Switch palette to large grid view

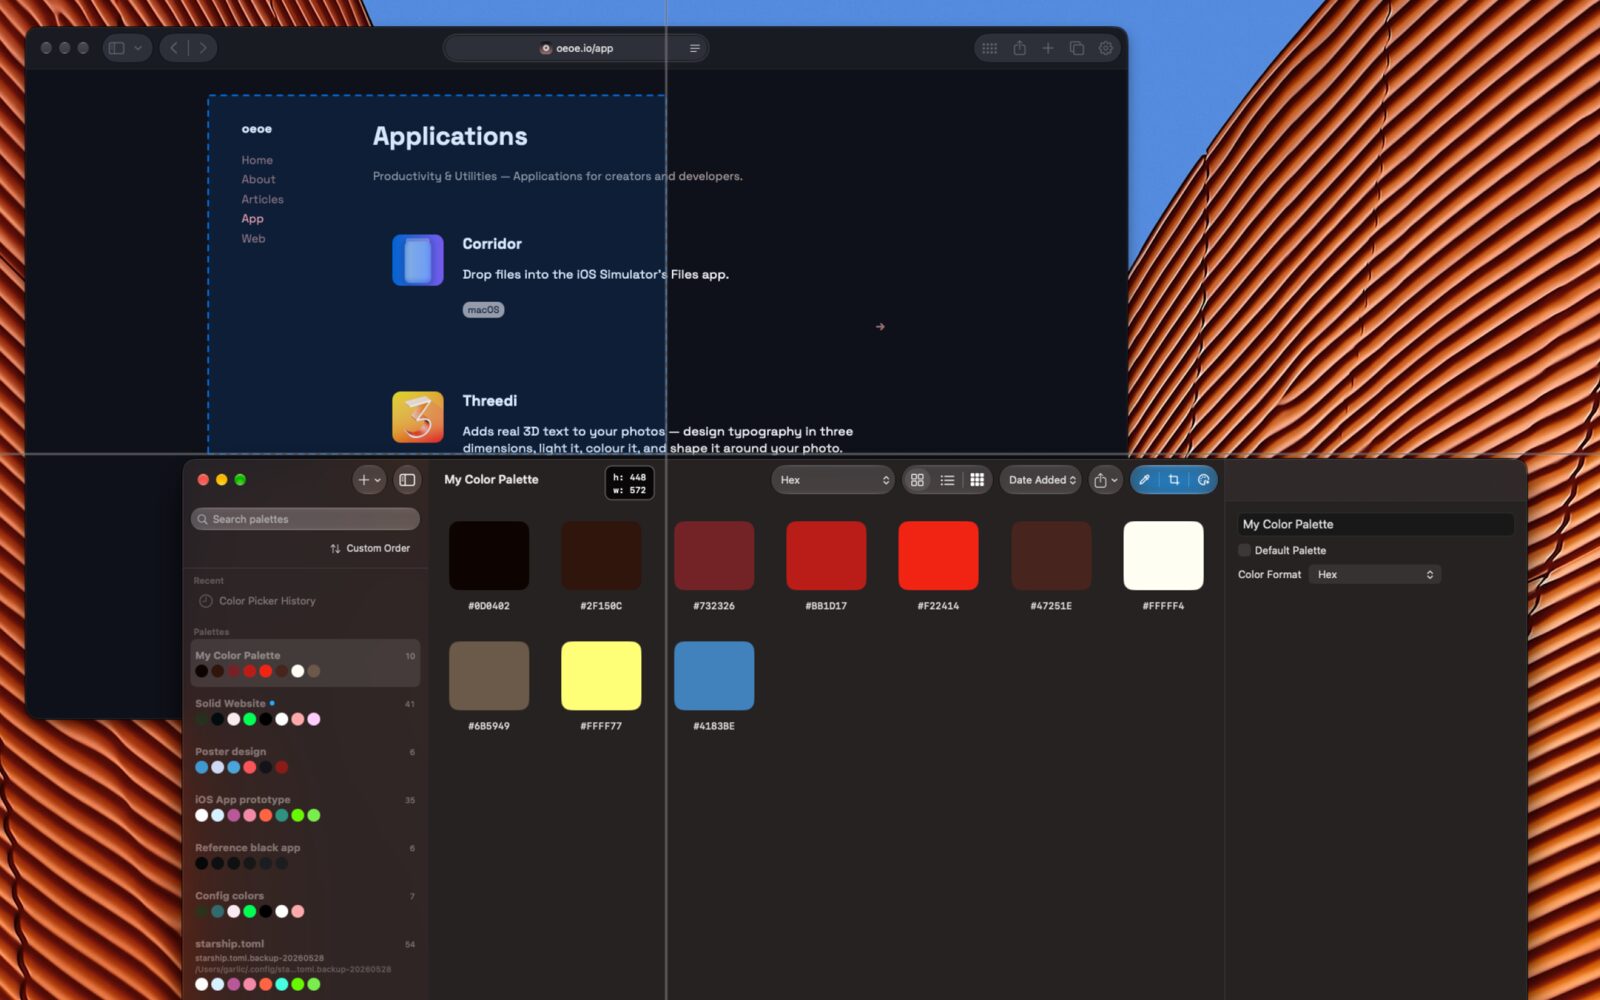(917, 480)
